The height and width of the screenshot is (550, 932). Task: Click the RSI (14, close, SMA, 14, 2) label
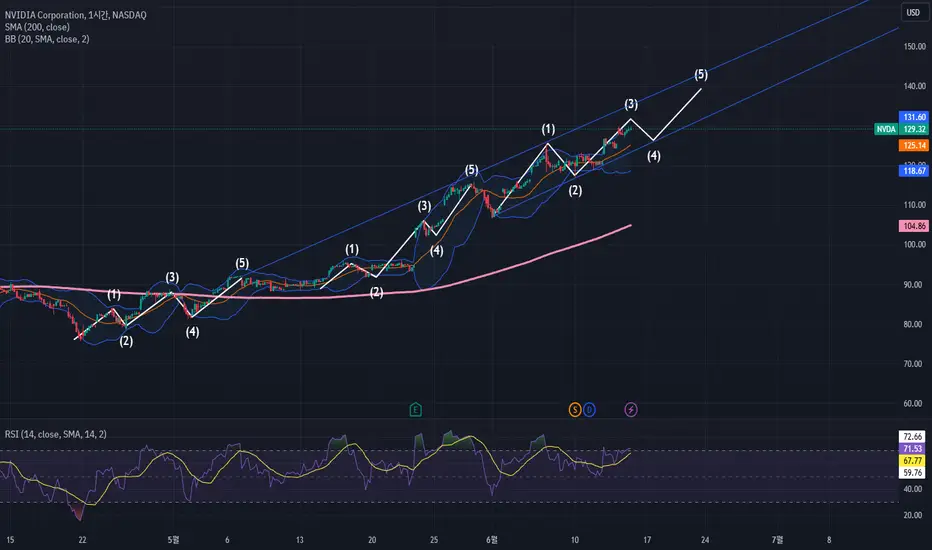click(56, 435)
